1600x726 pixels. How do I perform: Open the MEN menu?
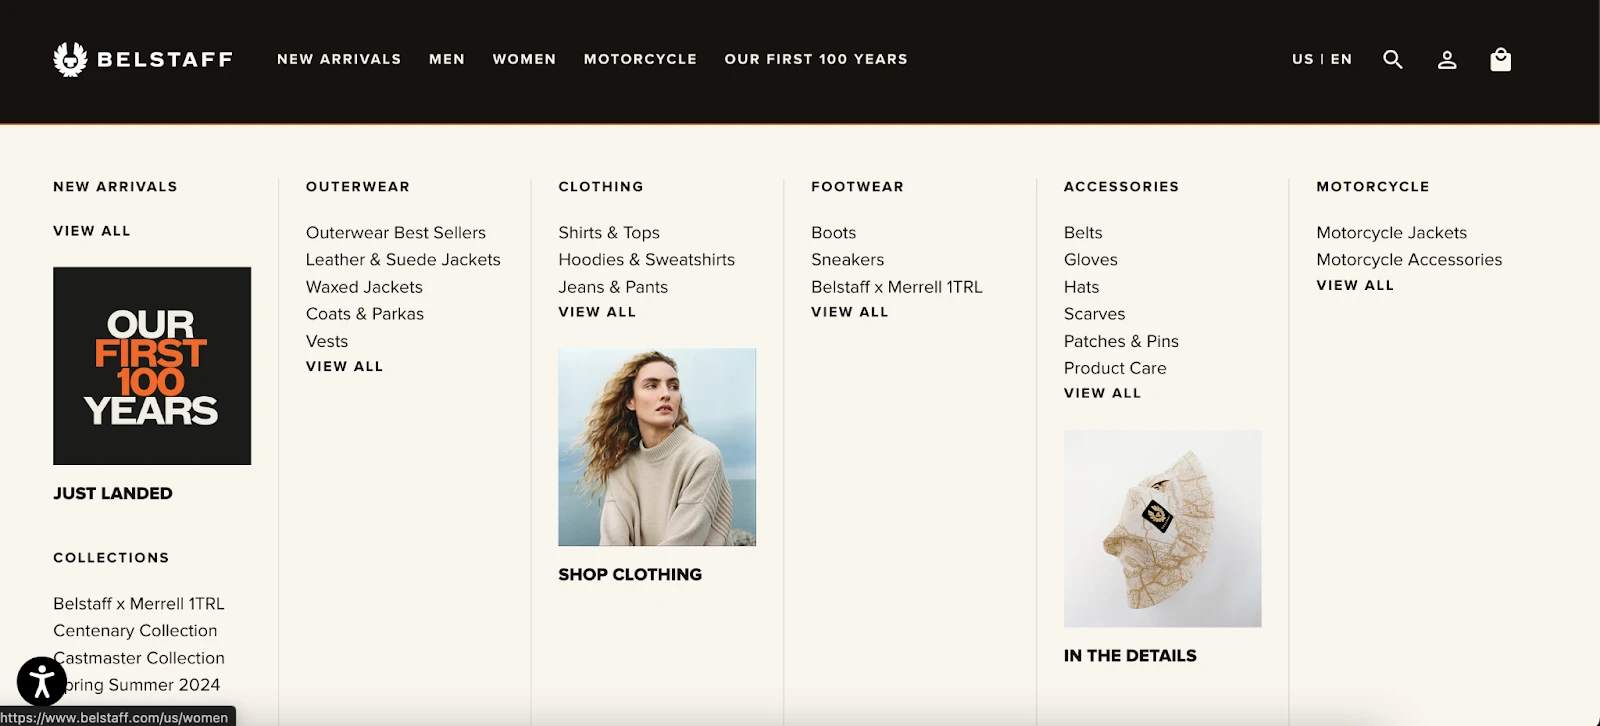[447, 59]
